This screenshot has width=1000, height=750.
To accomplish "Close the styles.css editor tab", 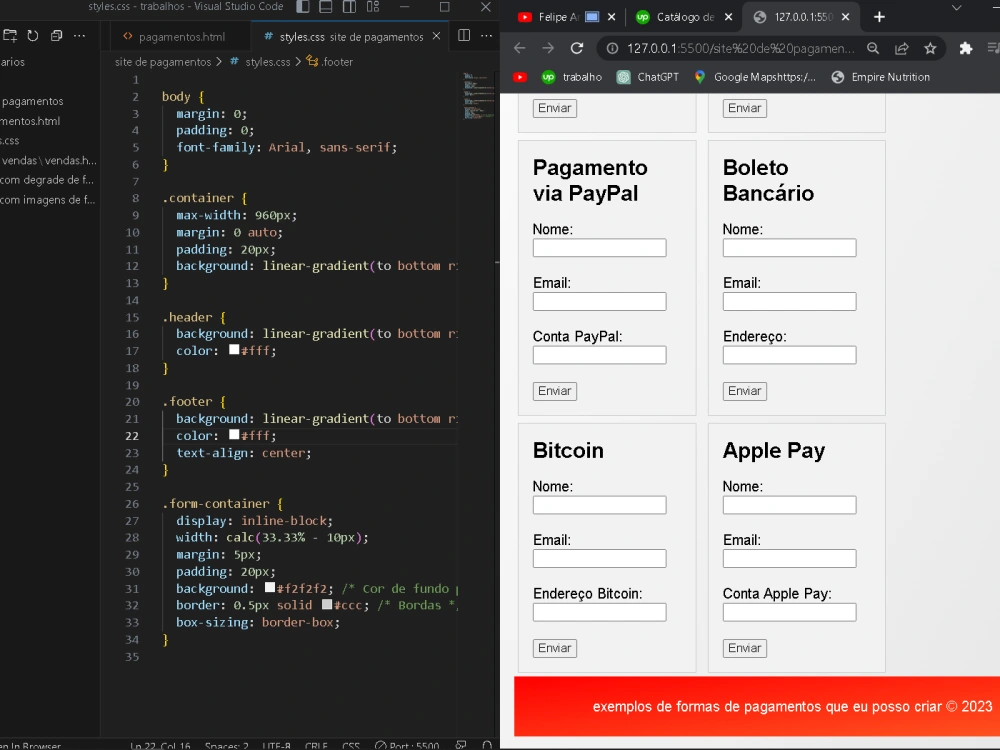I will tap(436, 36).
